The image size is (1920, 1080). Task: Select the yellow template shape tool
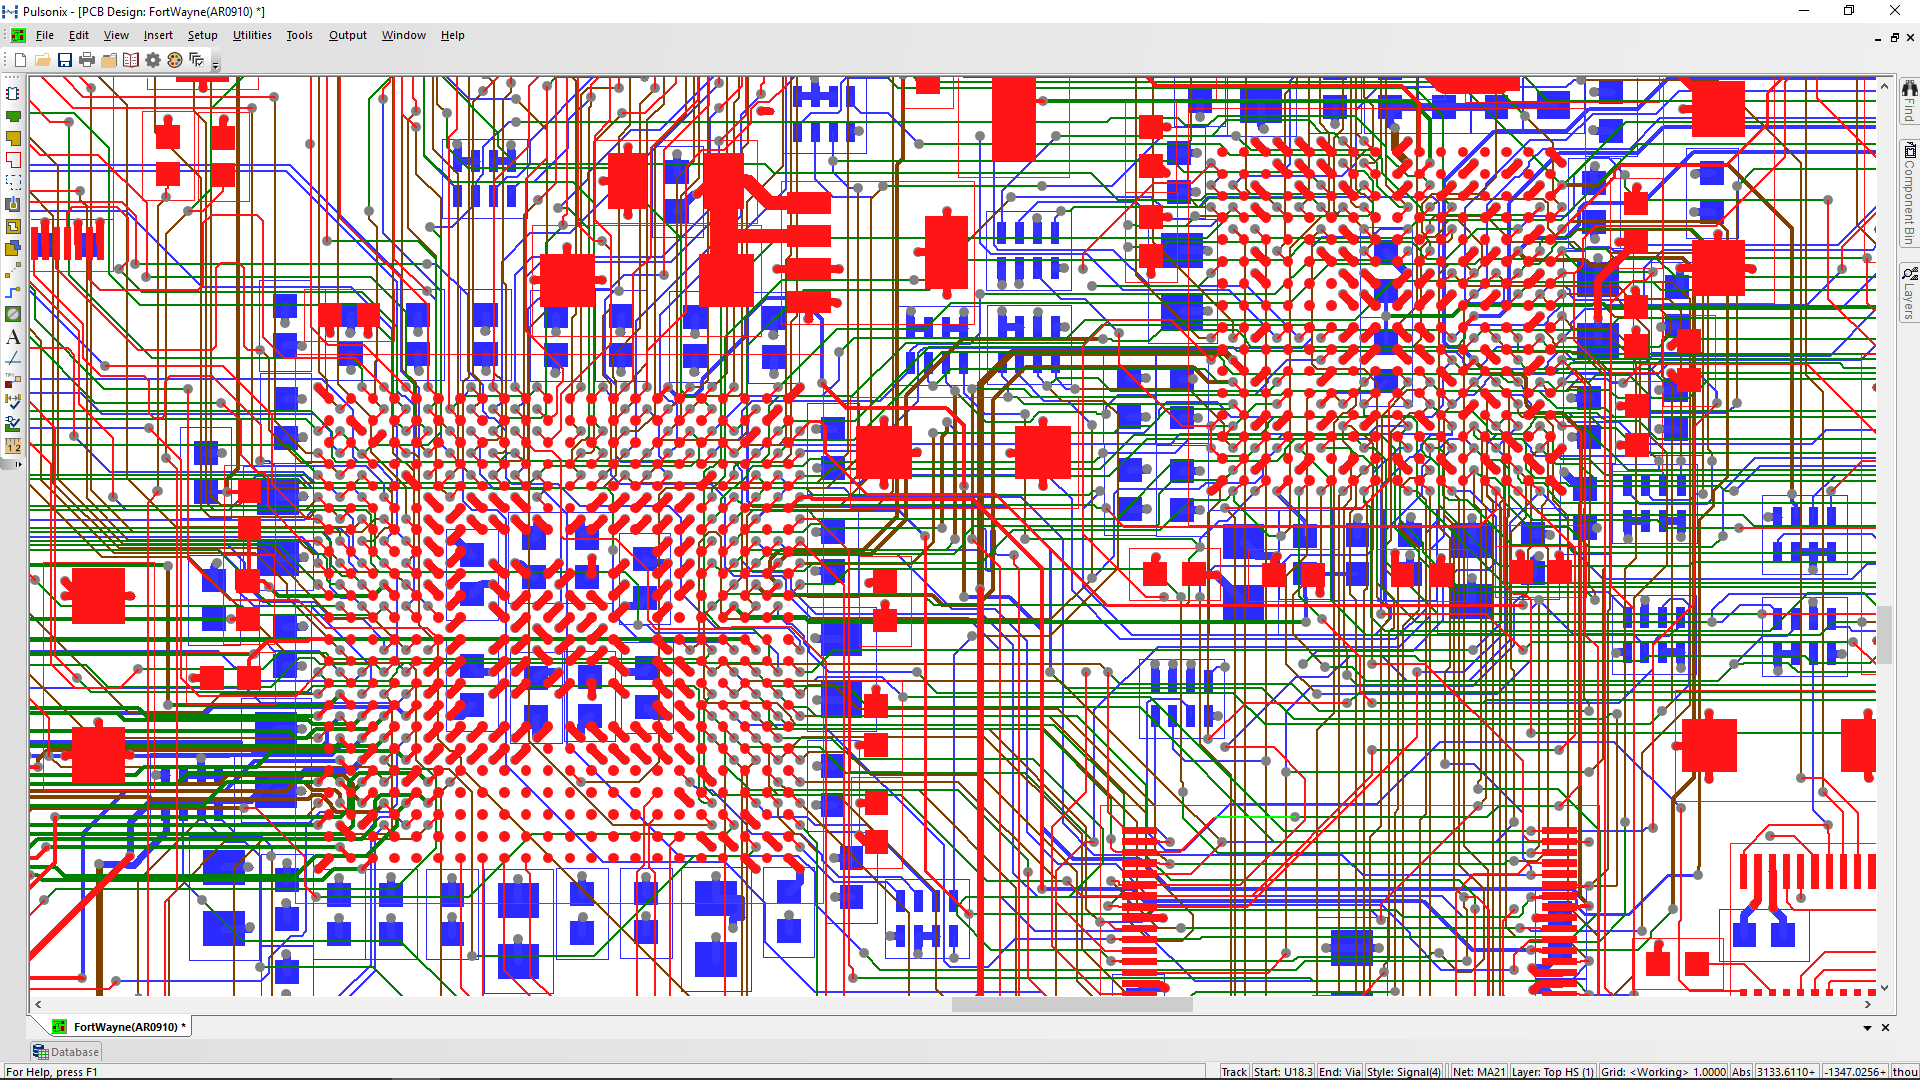tap(13, 226)
